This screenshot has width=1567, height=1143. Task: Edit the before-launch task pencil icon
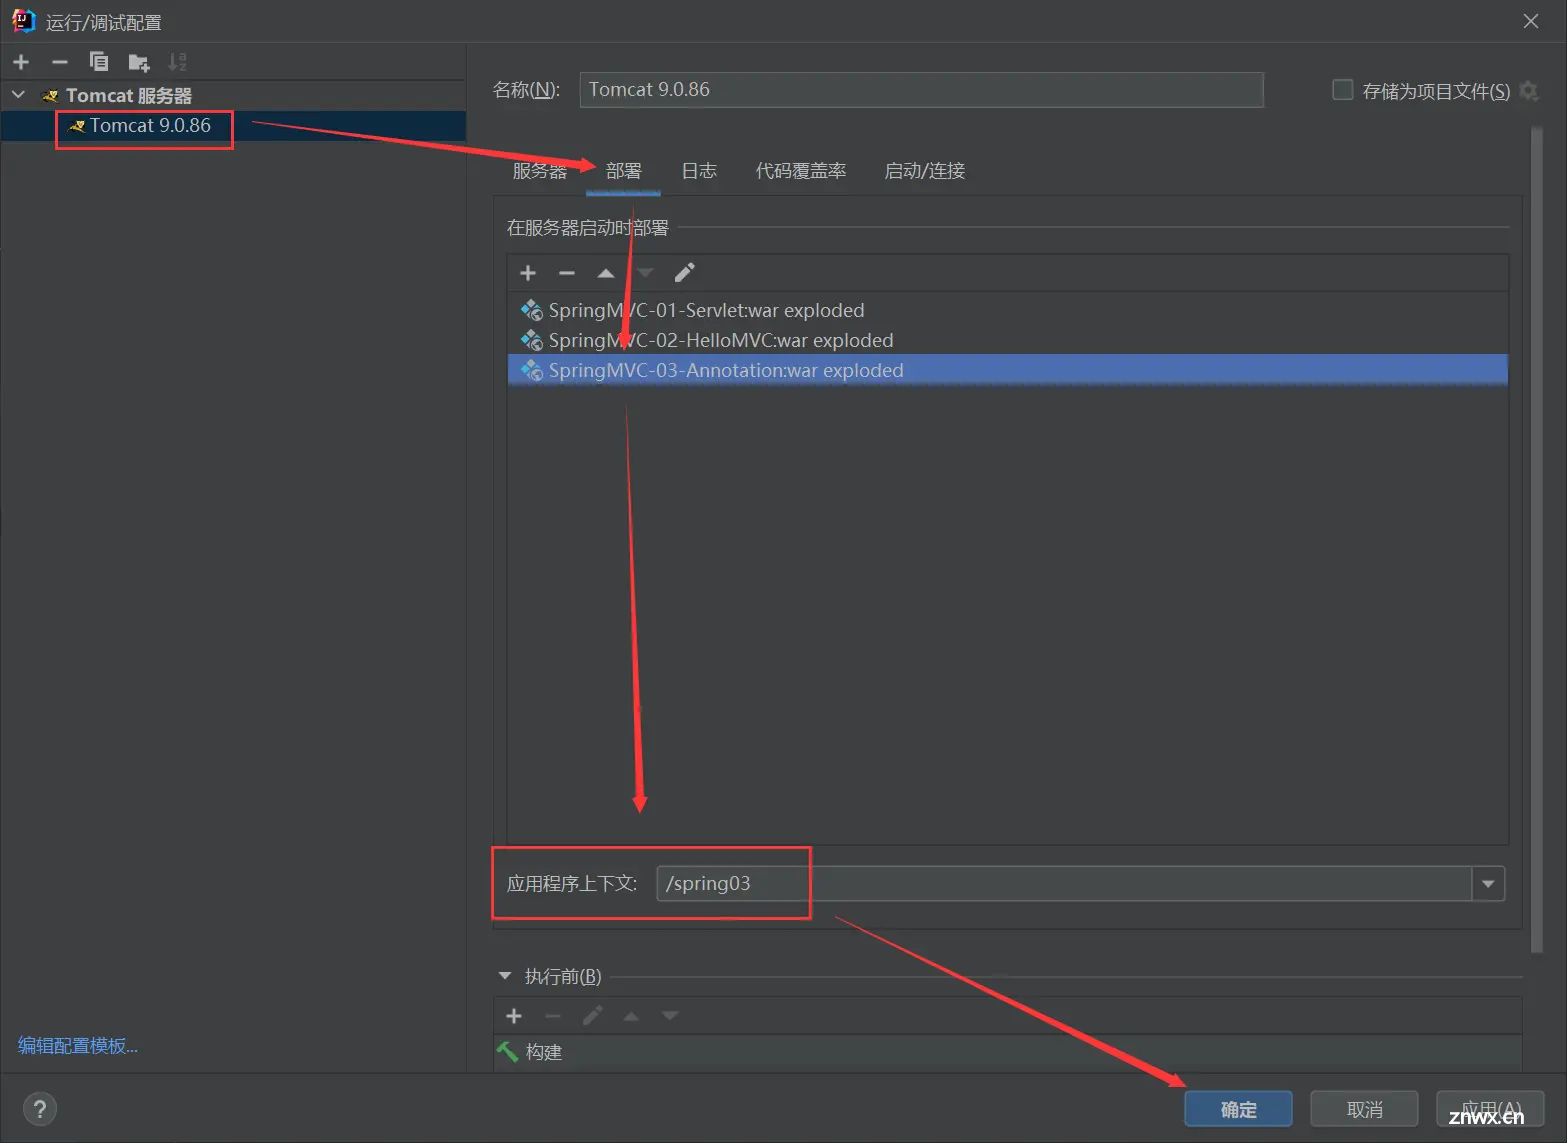click(592, 1016)
